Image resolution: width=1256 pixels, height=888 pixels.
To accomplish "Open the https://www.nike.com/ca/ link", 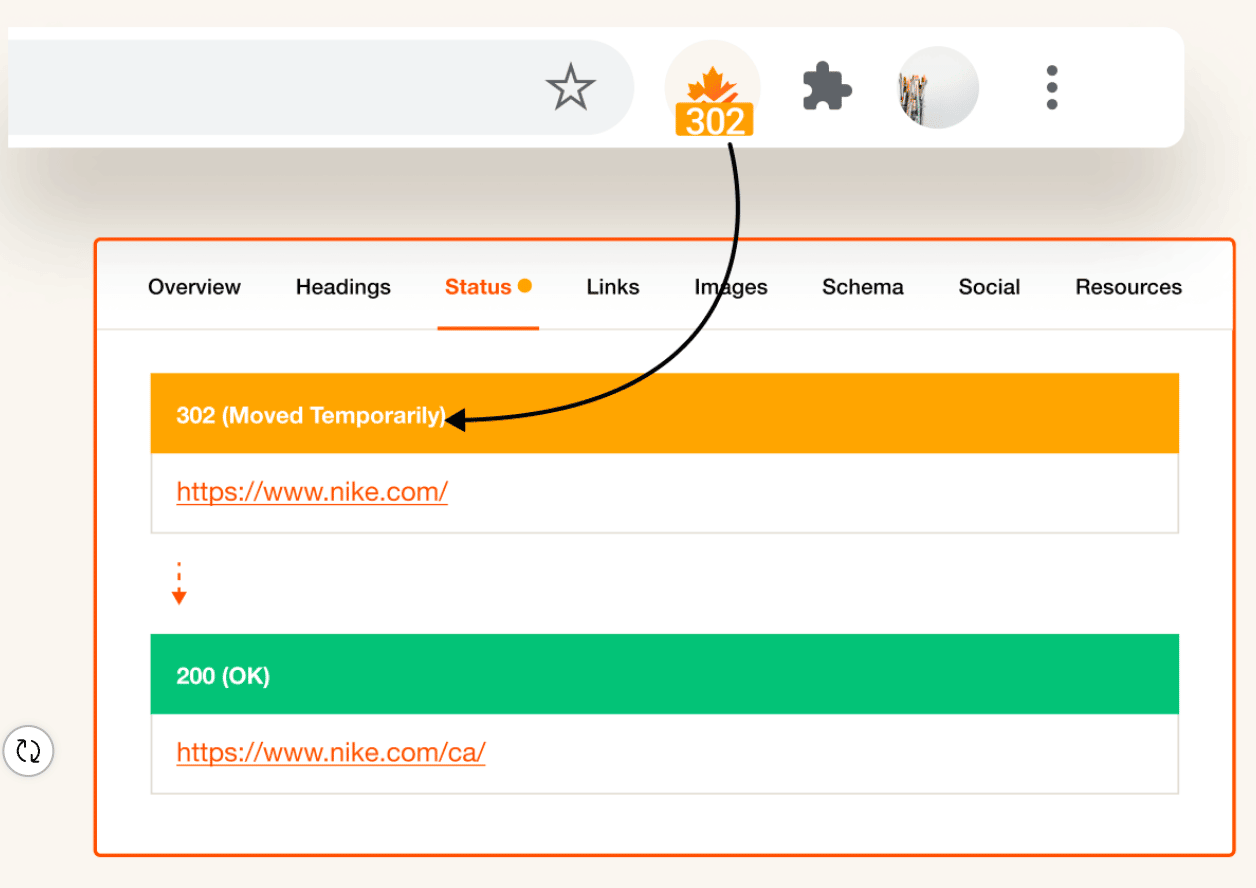I will (331, 752).
